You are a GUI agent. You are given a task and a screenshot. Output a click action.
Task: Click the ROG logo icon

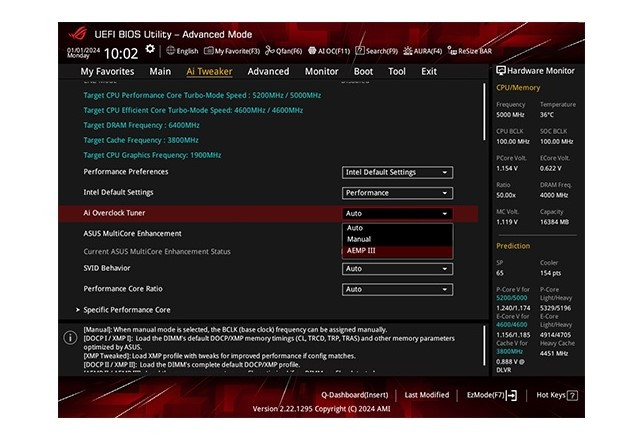(78, 33)
